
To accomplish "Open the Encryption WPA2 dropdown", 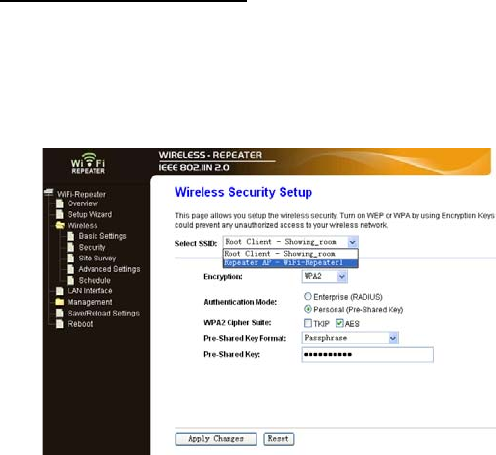I will [x=325, y=276].
